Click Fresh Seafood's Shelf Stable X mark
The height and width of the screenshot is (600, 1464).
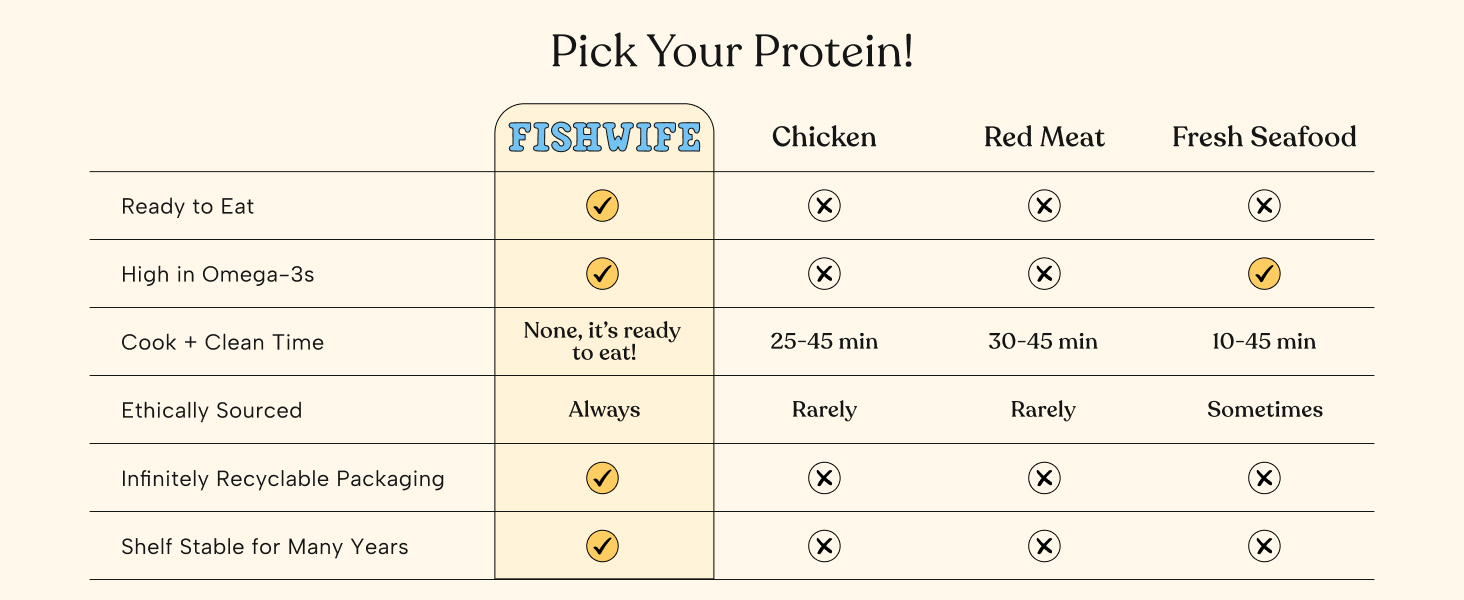pyautogui.click(x=1264, y=546)
